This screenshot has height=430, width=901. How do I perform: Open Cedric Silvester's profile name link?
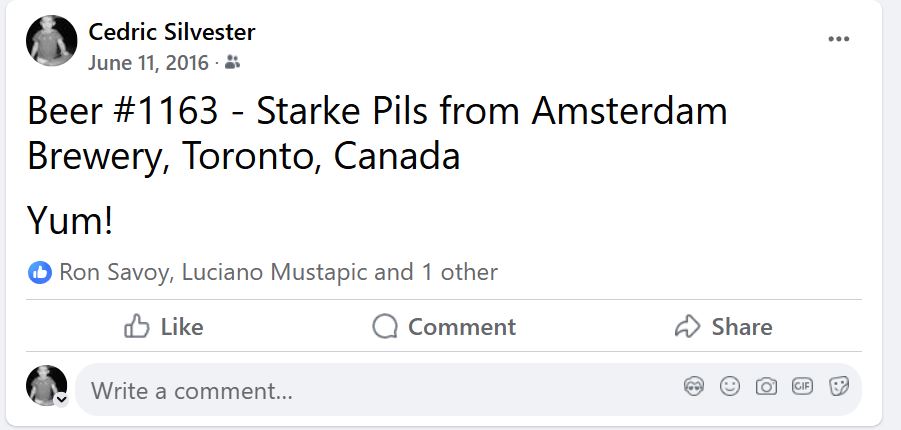(171, 33)
